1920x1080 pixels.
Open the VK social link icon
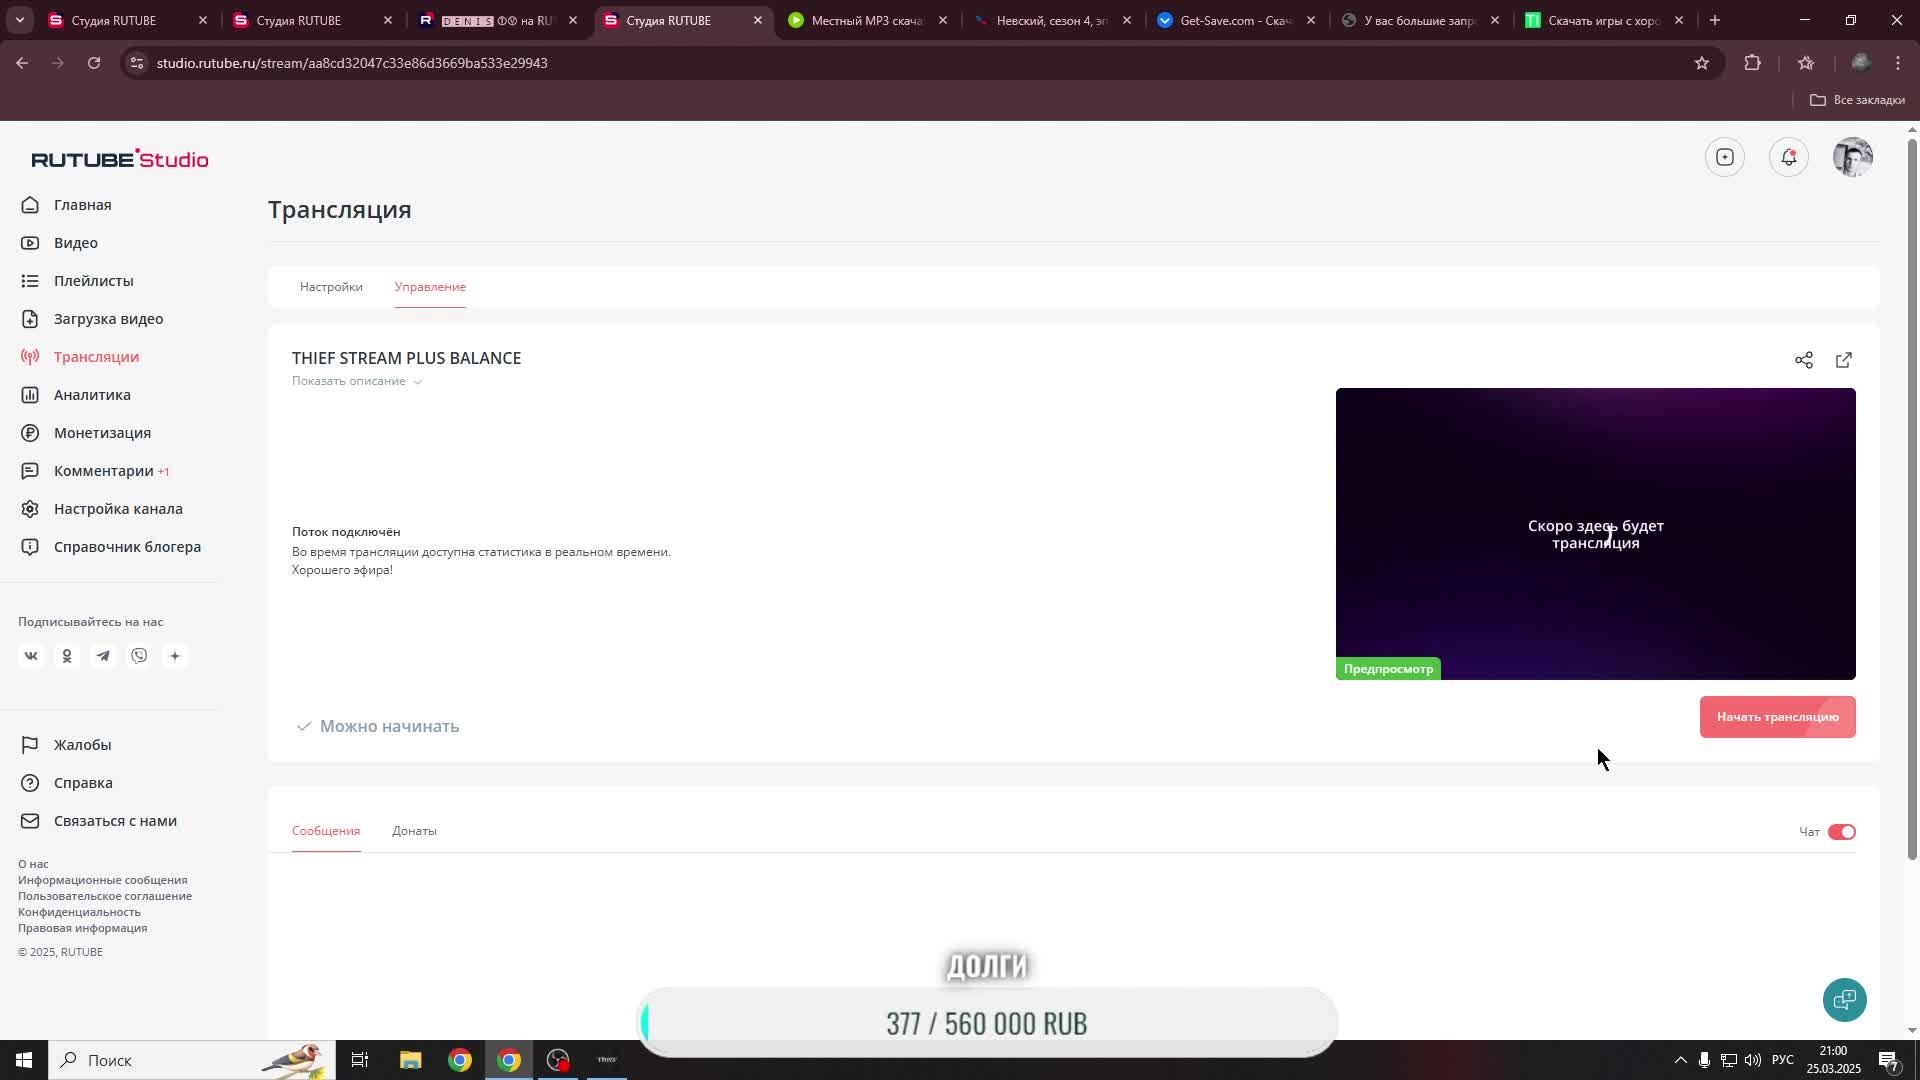[x=31, y=656]
